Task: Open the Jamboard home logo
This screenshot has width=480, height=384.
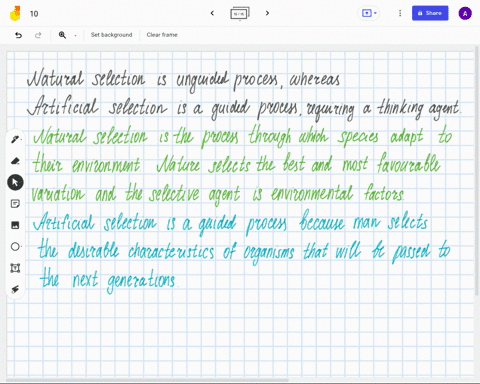Action: (15, 13)
